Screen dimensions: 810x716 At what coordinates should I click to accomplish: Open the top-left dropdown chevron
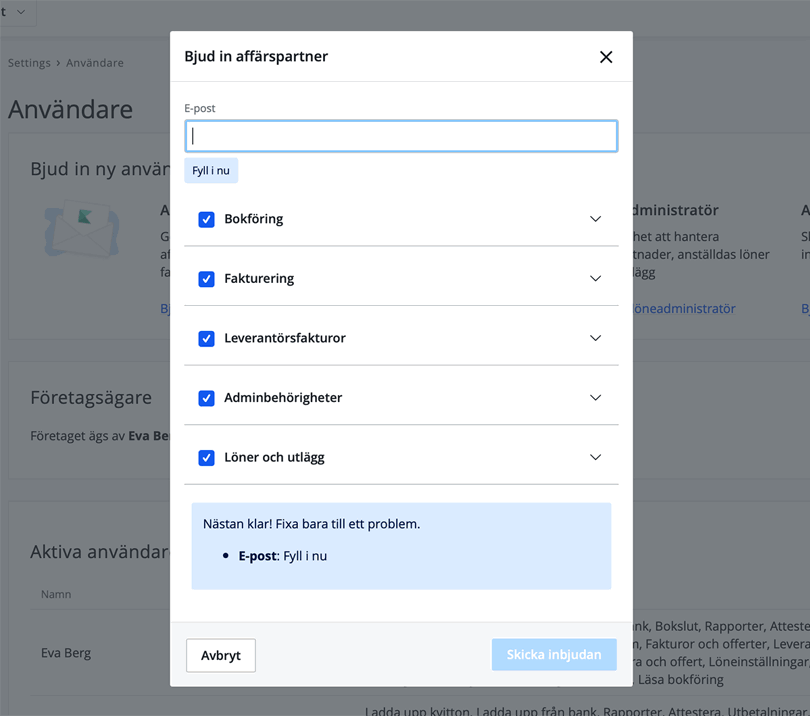point(21,11)
